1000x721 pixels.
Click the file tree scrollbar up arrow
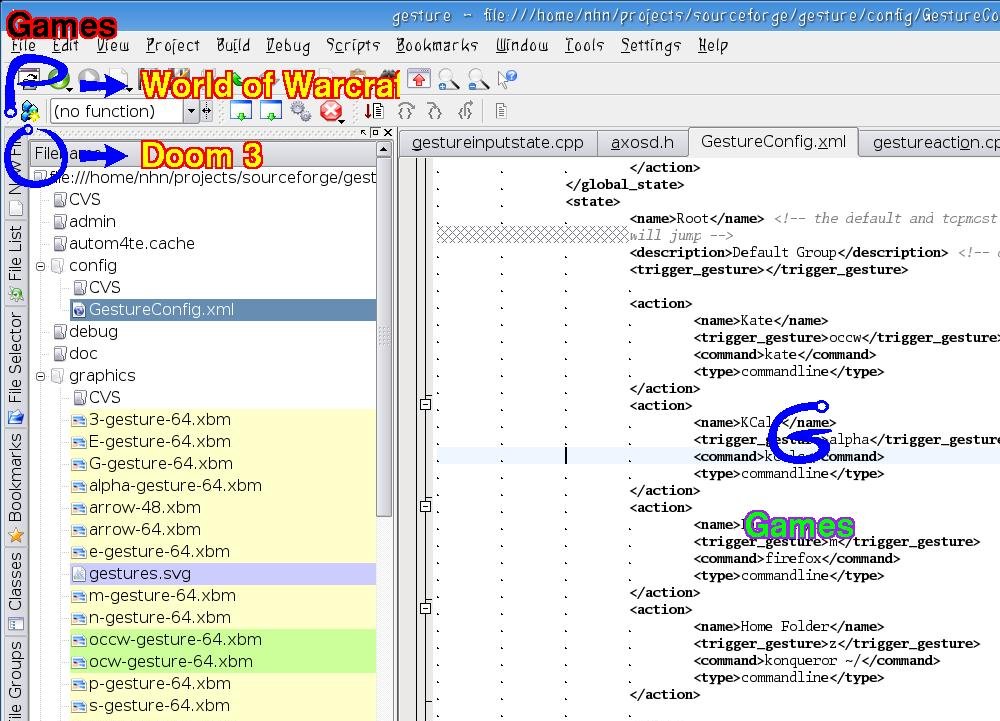[x=383, y=150]
